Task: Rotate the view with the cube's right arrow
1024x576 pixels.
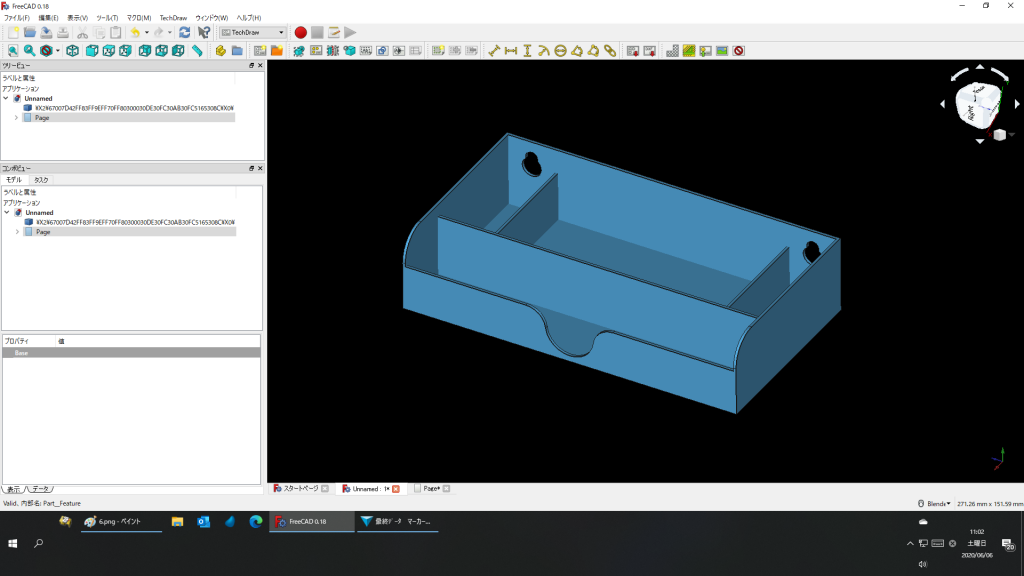Action: [1017, 104]
